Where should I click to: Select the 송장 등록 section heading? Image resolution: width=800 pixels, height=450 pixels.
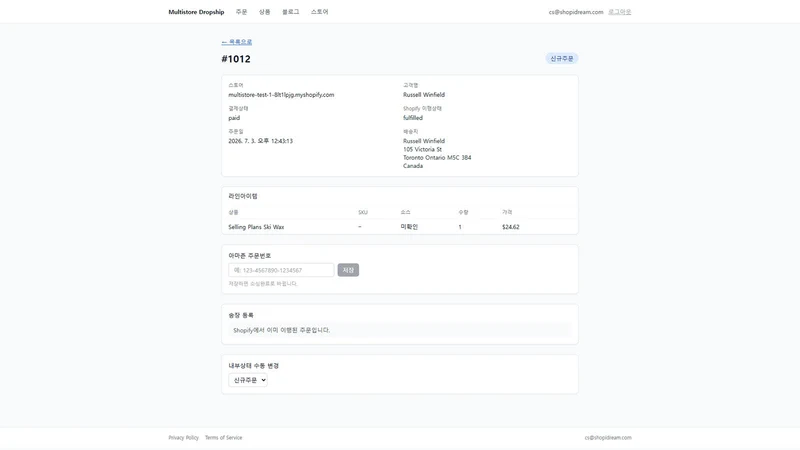pos(241,315)
